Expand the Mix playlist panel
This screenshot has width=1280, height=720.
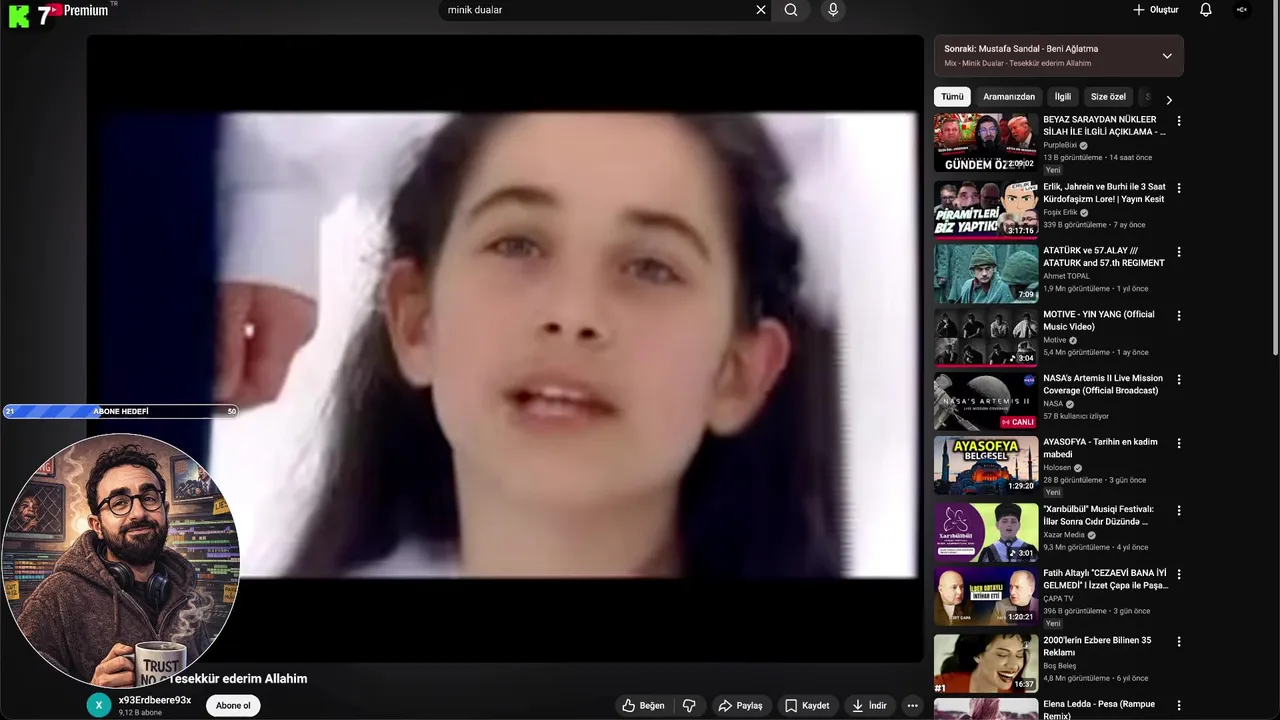point(1167,56)
